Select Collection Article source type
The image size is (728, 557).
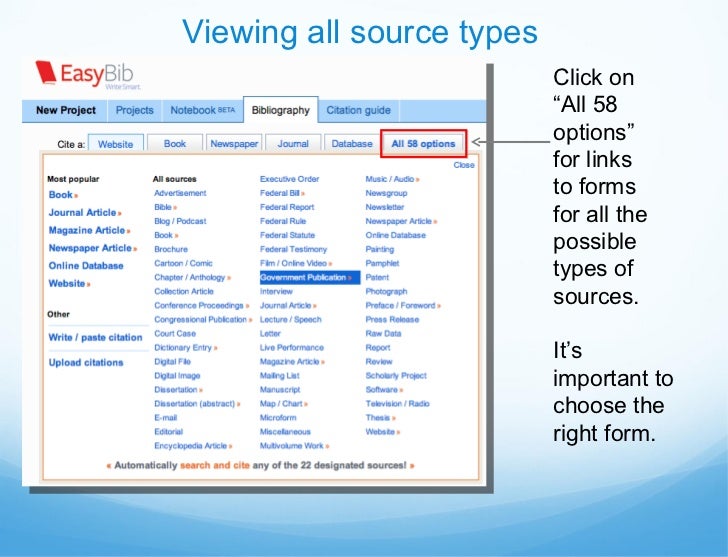click(x=184, y=291)
